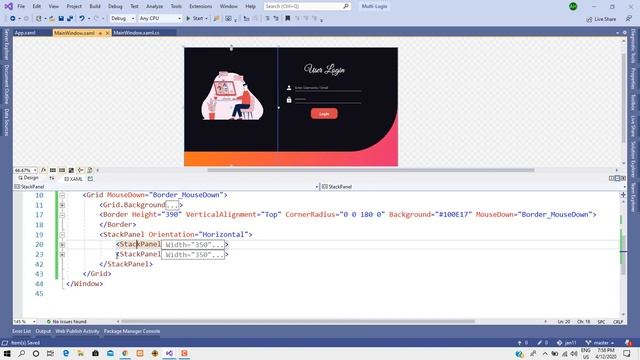640x360 pixels.
Task: Open the designer zoom 66.67% dropdown
Action: pyautogui.click(x=25, y=170)
